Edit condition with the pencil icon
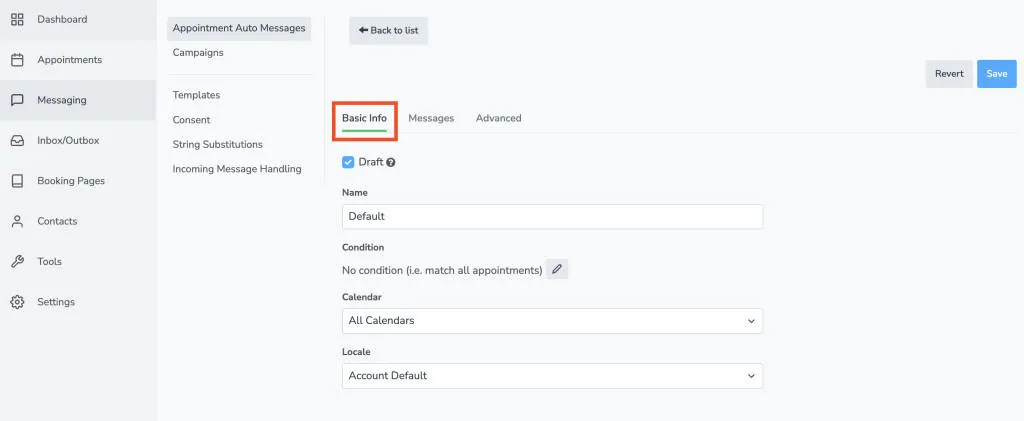1024x421 pixels. tap(557, 269)
